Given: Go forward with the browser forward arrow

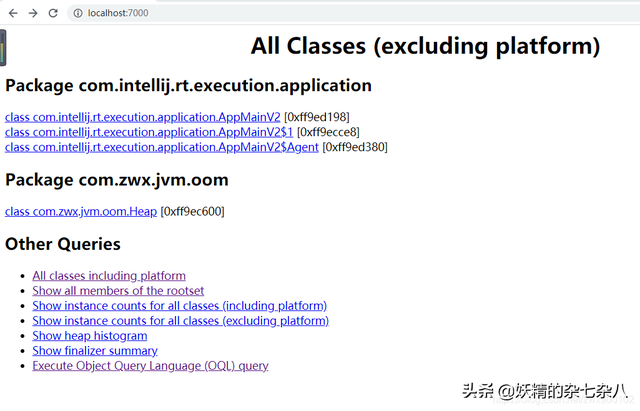Looking at the screenshot, I should 33,13.
